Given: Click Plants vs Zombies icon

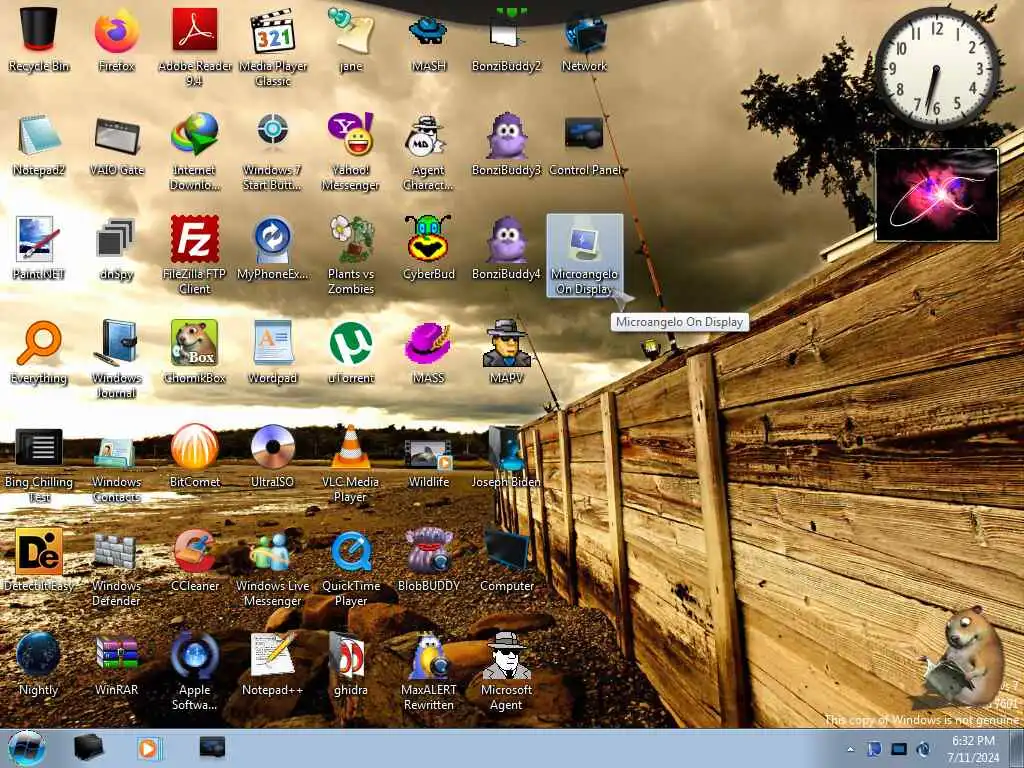Looking at the screenshot, I should [x=351, y=255].
